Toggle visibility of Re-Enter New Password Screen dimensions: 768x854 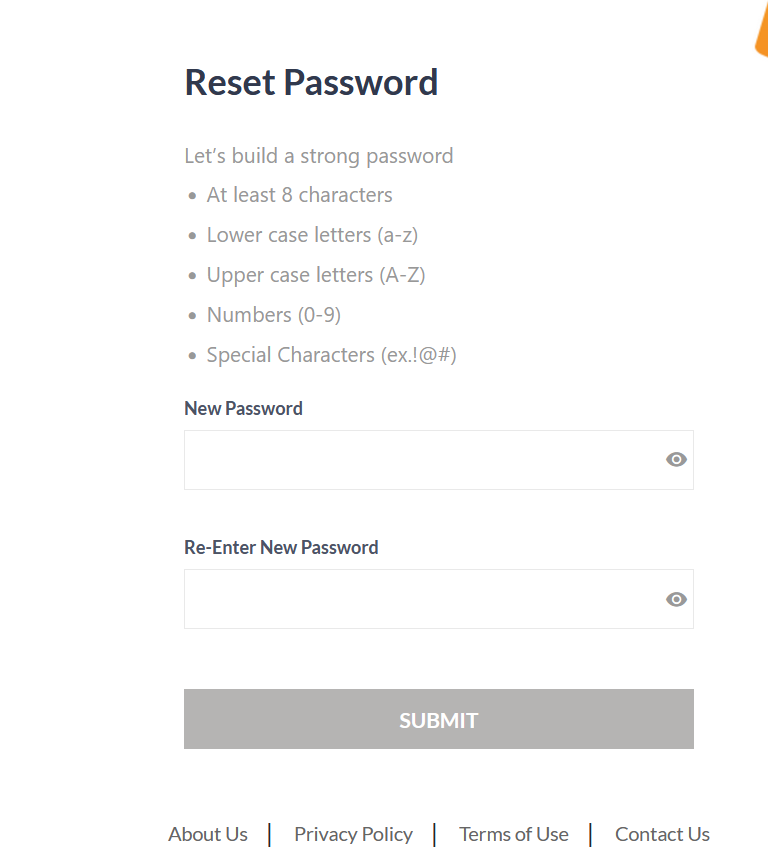click(x=676, y=600)
